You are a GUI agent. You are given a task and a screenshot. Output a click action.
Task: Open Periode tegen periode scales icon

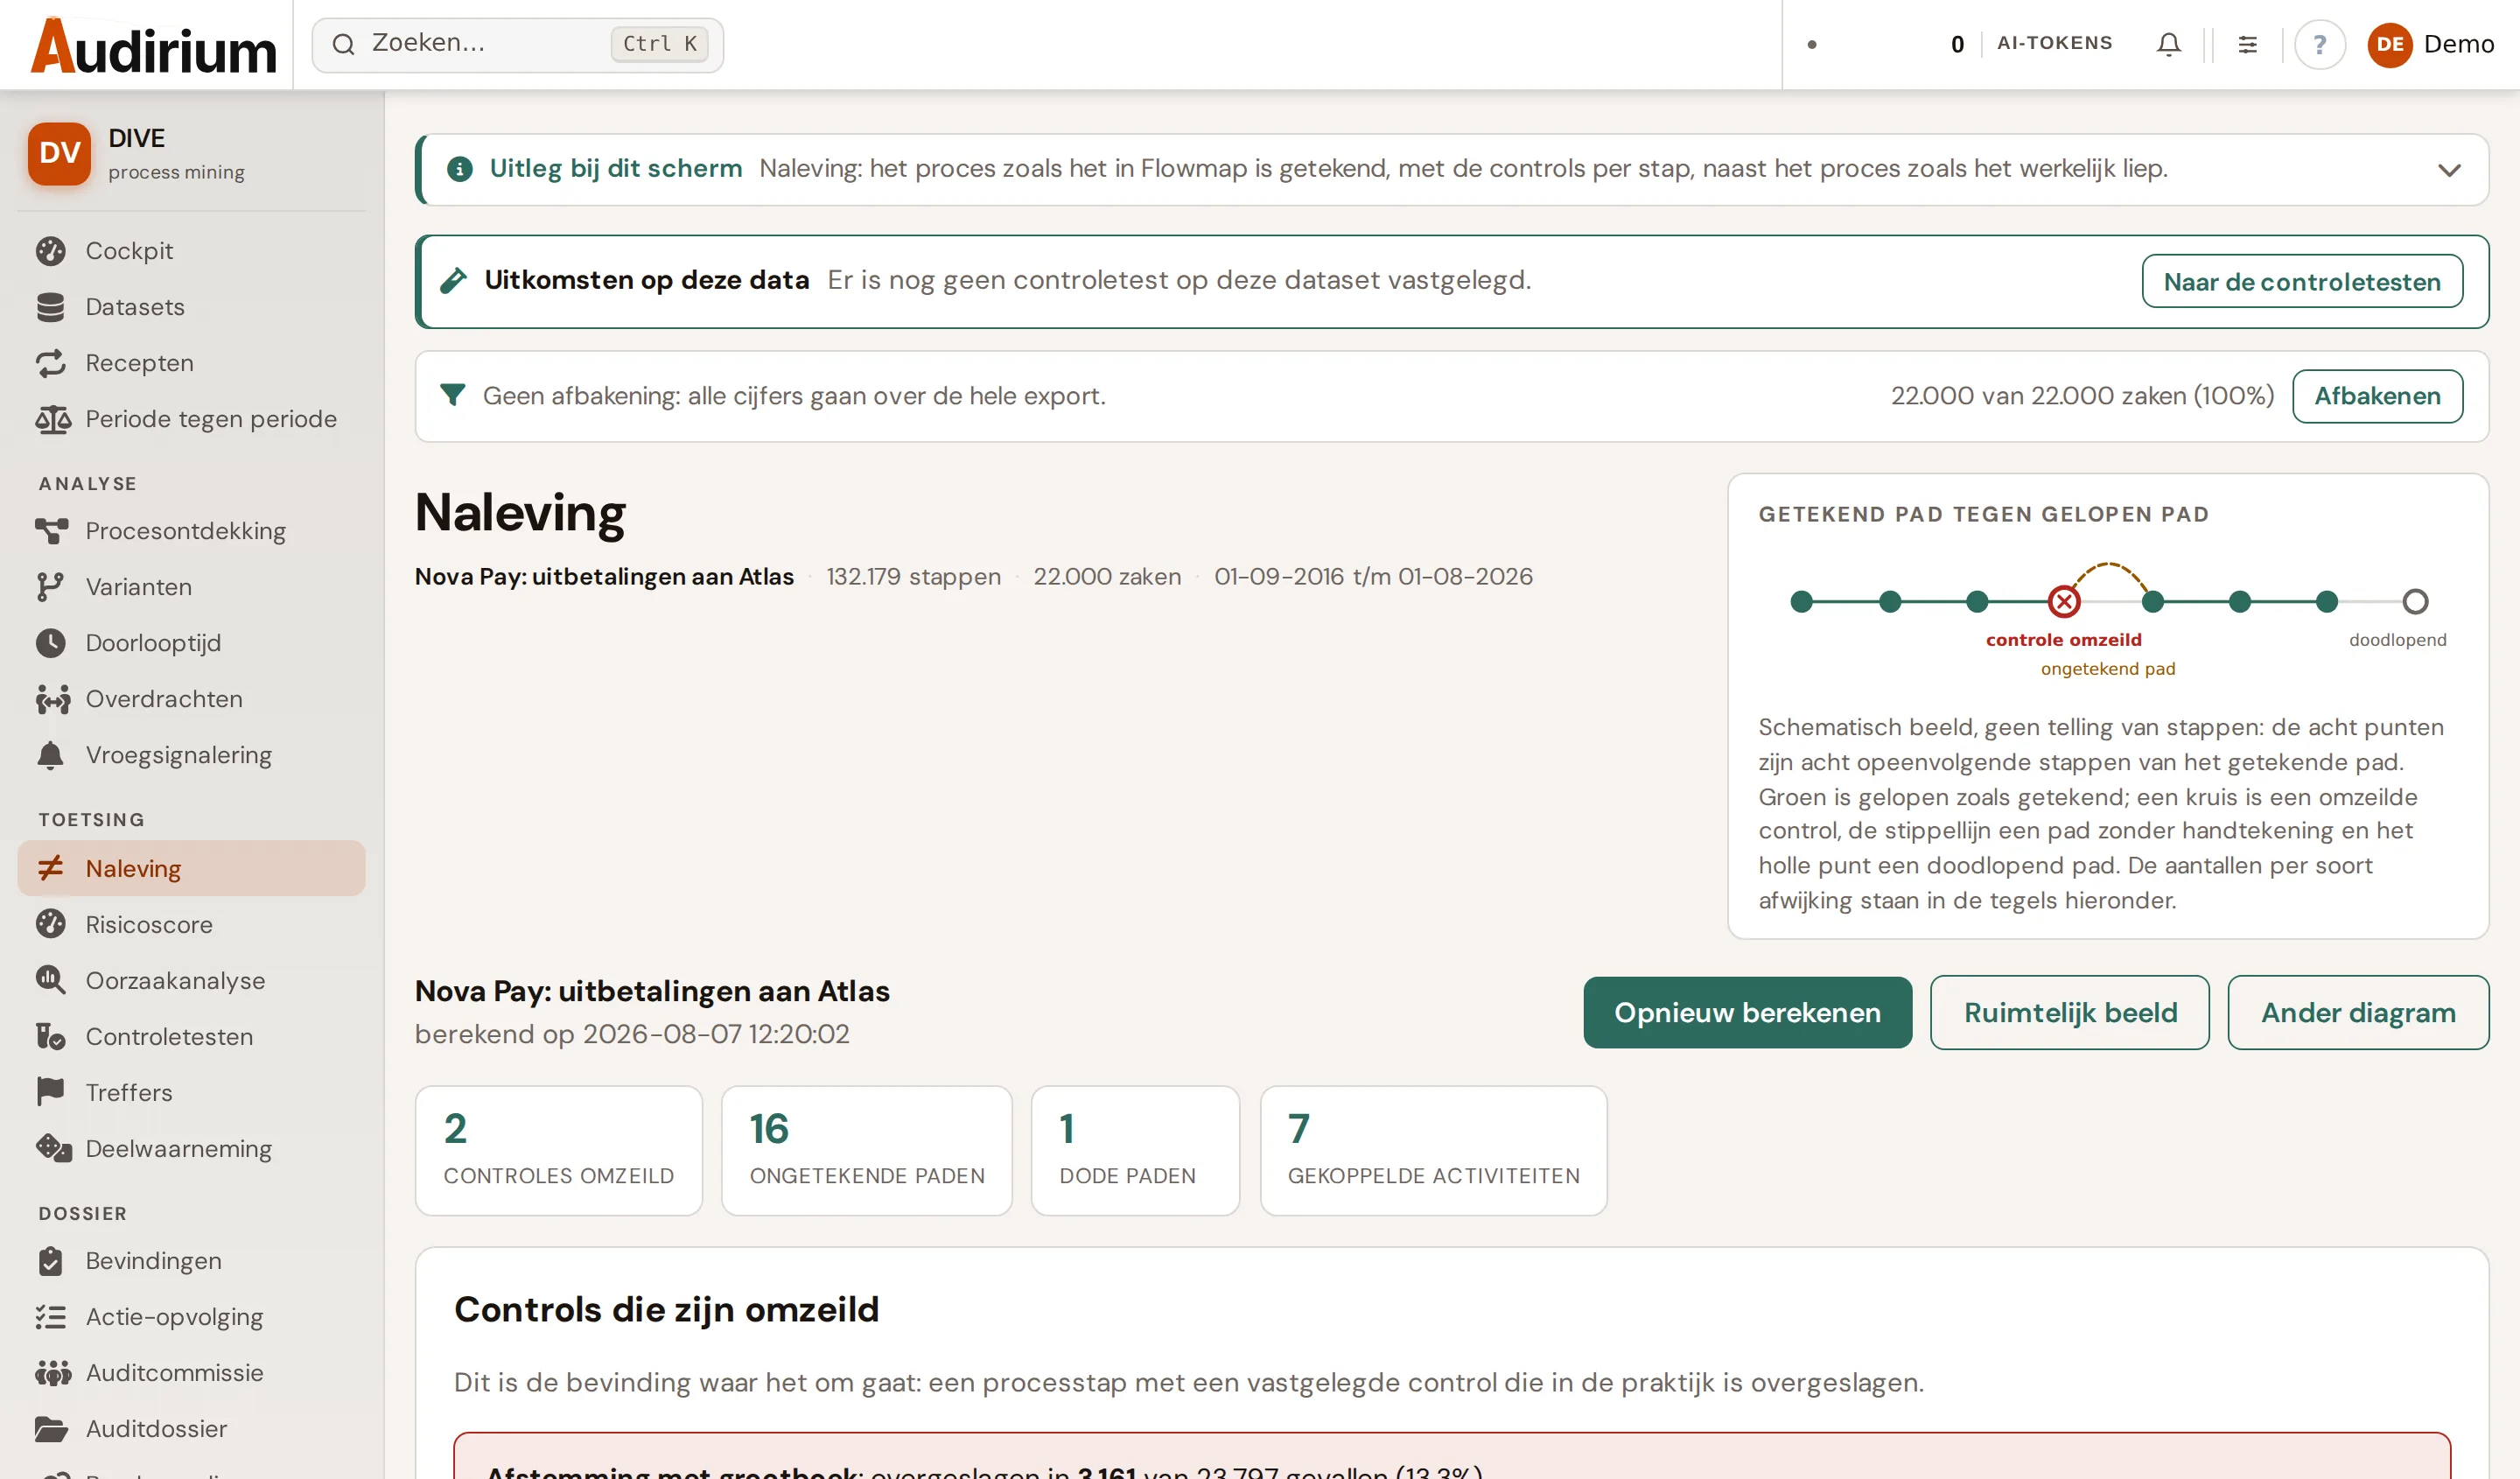(x=52, y=418)
